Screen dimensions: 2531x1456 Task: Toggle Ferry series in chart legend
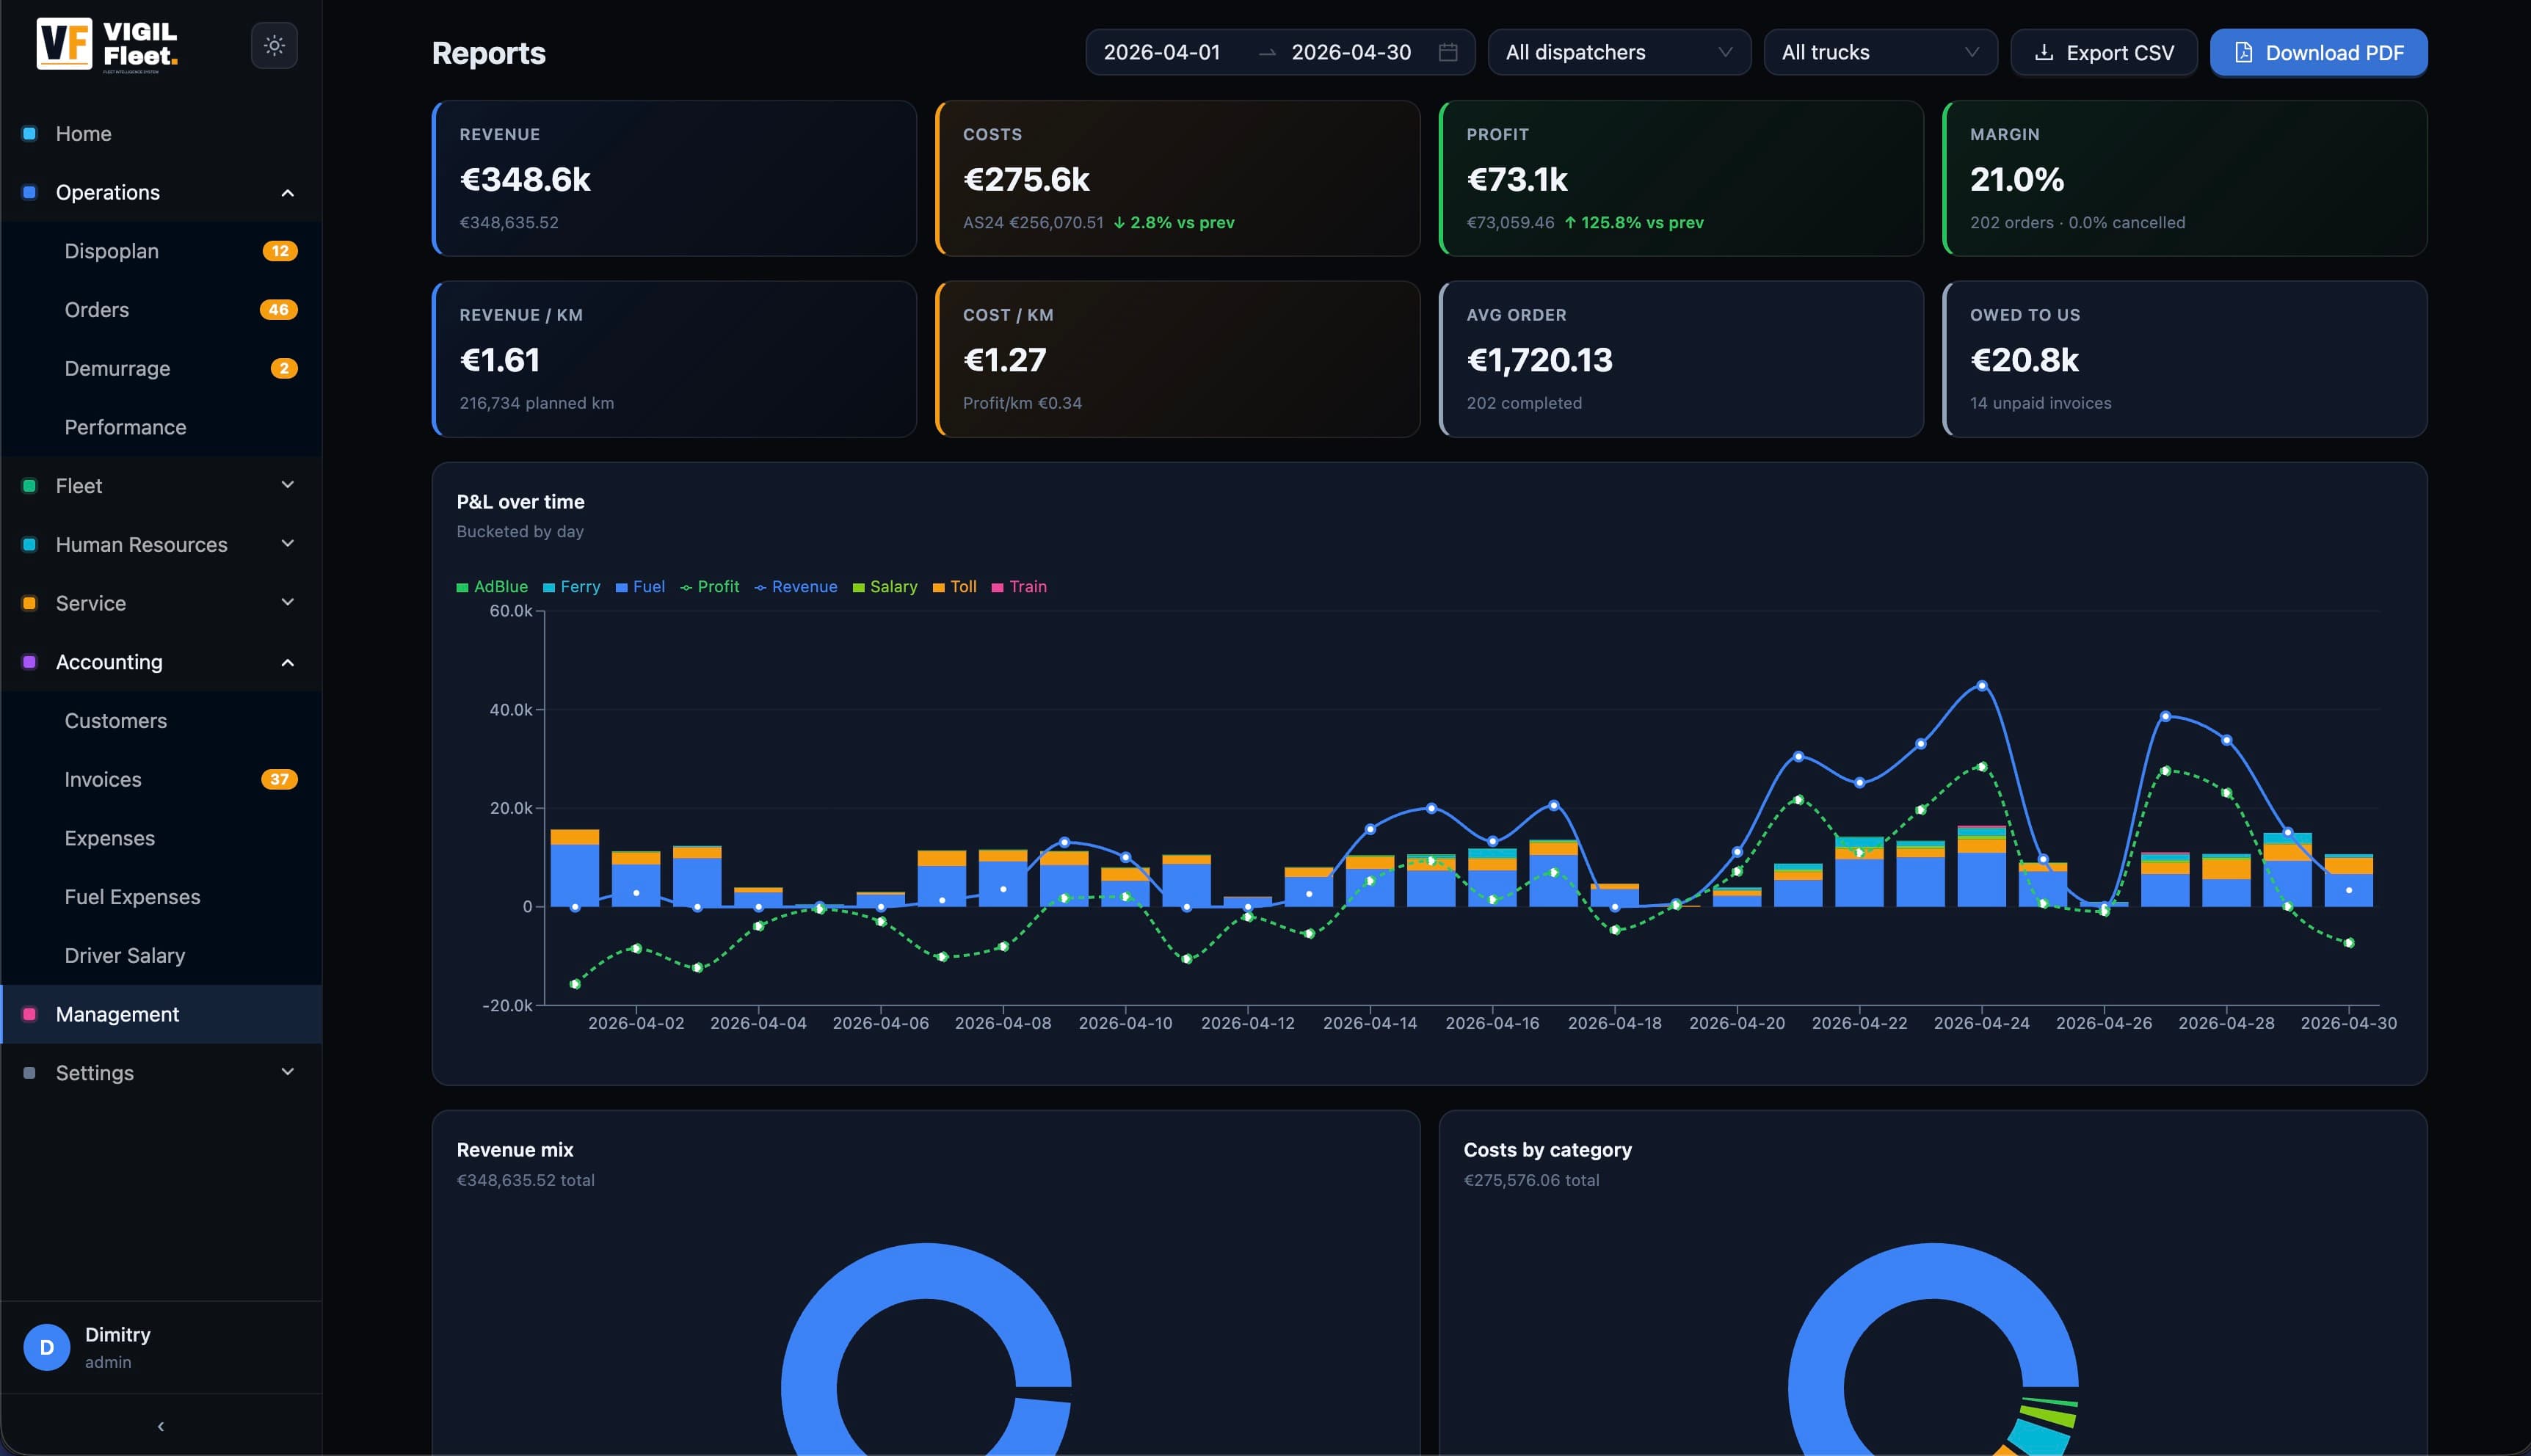[x=572, y=587]
